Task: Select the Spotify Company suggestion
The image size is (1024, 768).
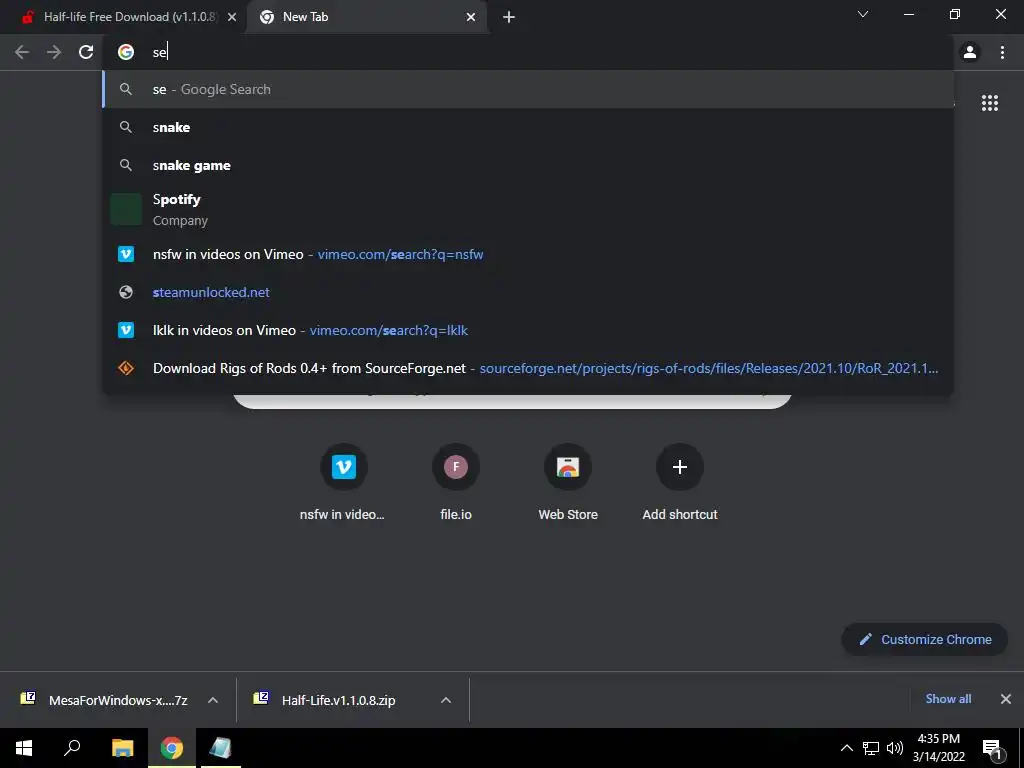Action: (528, 210)
